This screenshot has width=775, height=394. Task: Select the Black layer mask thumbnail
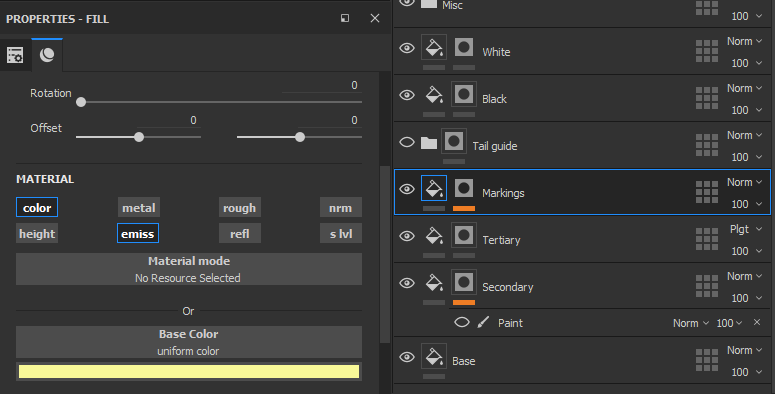click(x=464, y=94)
